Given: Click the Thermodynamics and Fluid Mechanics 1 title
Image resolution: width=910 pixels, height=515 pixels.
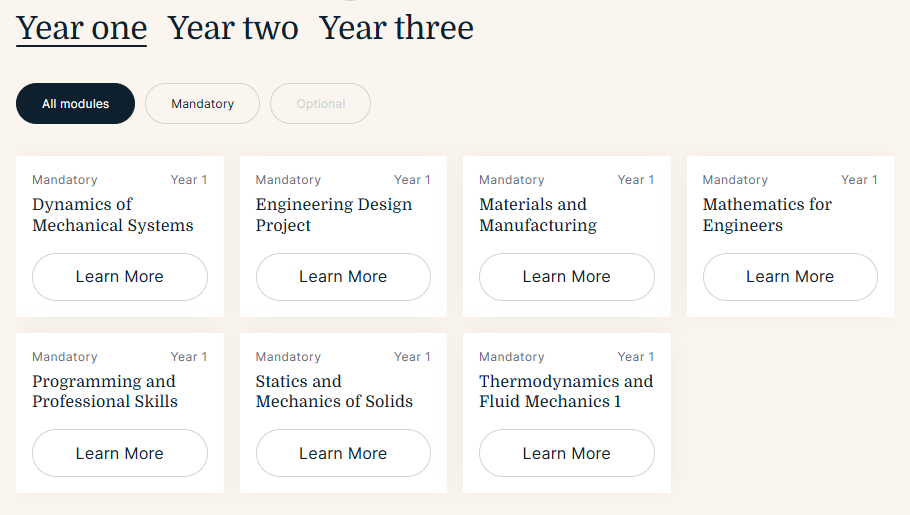Looking at the screenshot, I should click(x=565, y=391).
